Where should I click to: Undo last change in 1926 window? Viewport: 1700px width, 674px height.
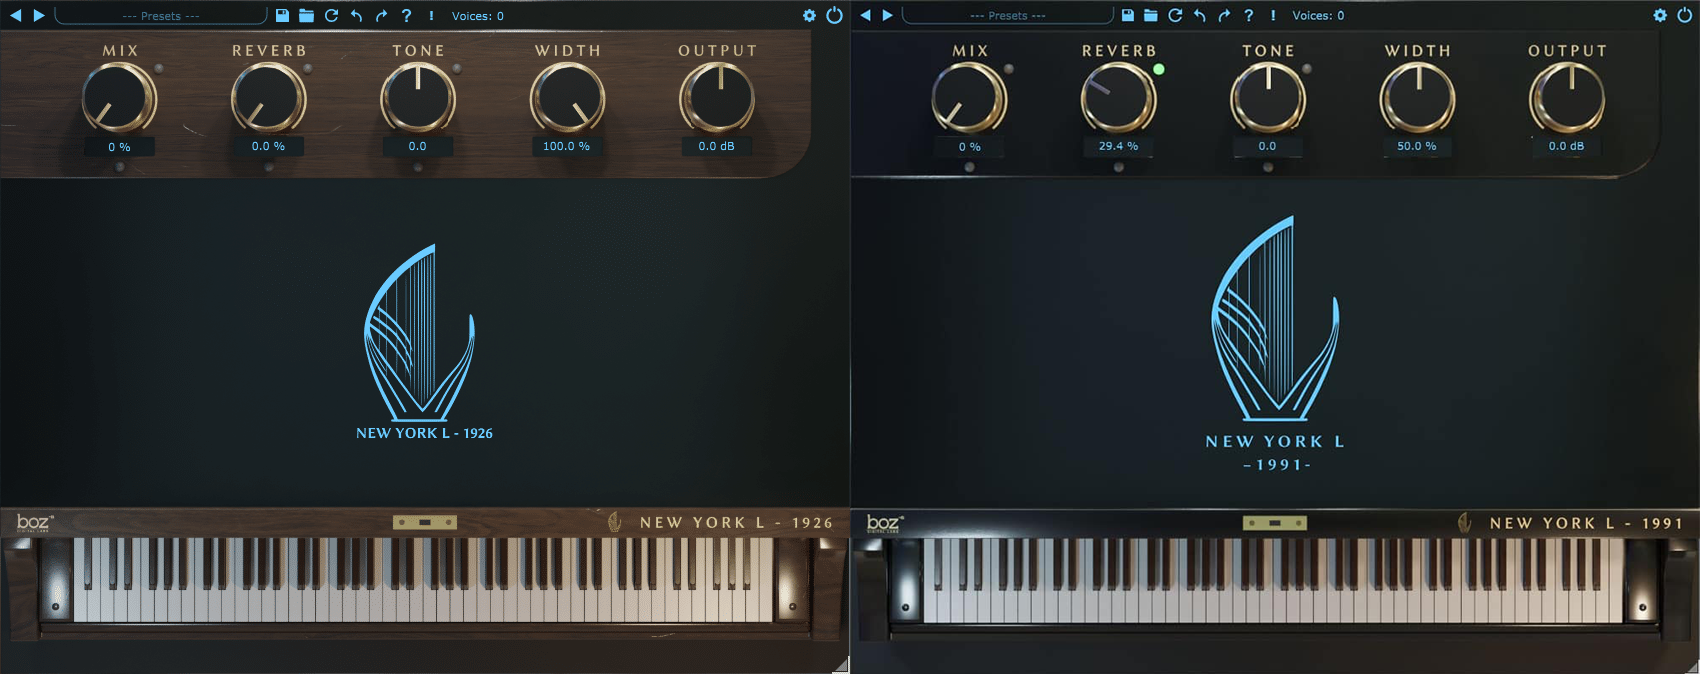[356, 15]
